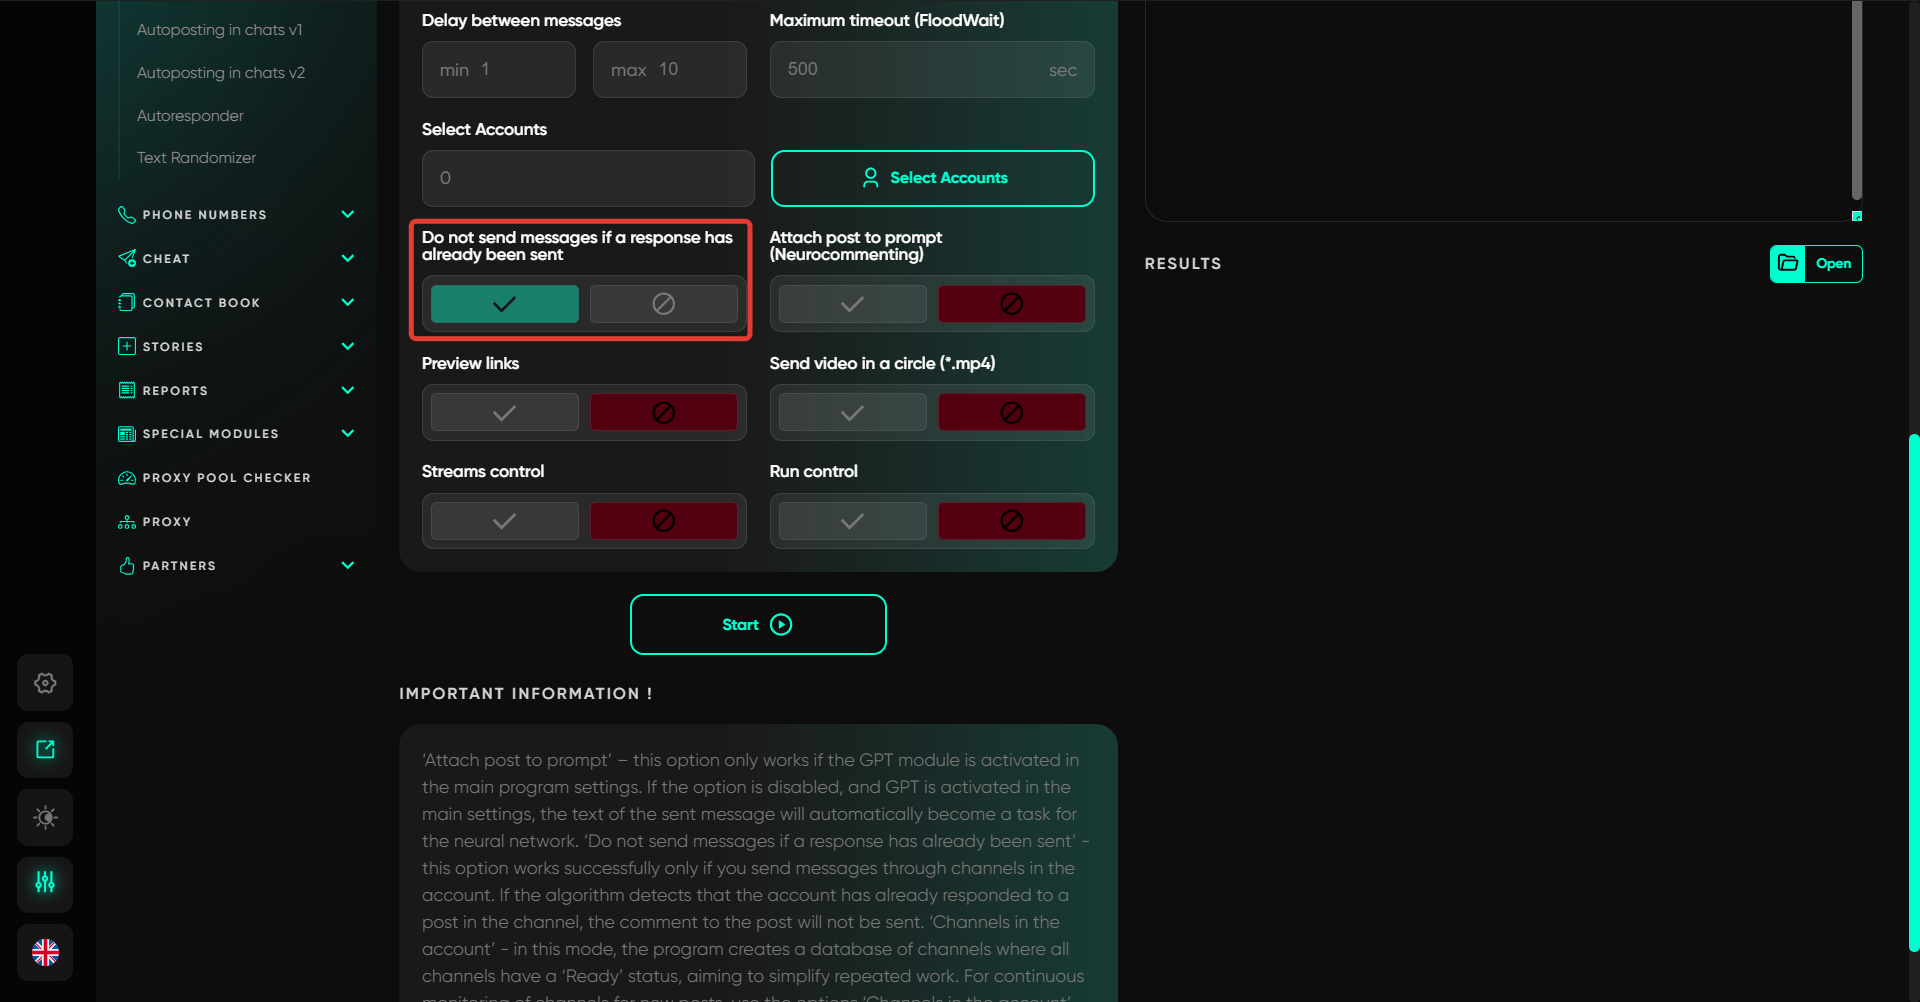The image size is (1920, 1002).
Task: Enable Attach post to prompt option
Action: tap(852, 304)
